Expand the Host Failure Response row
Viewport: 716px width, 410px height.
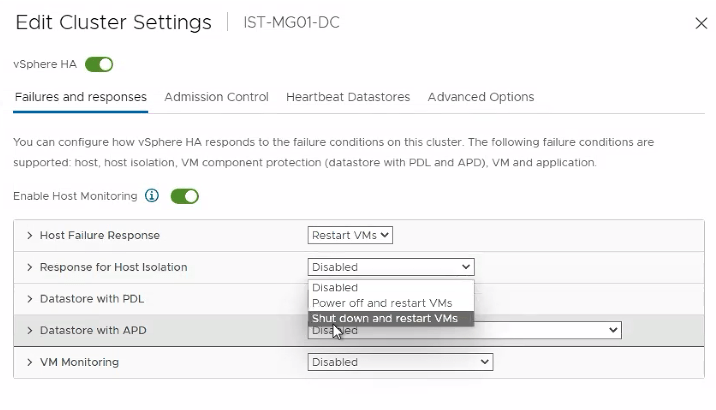click(x=30, y=235)
